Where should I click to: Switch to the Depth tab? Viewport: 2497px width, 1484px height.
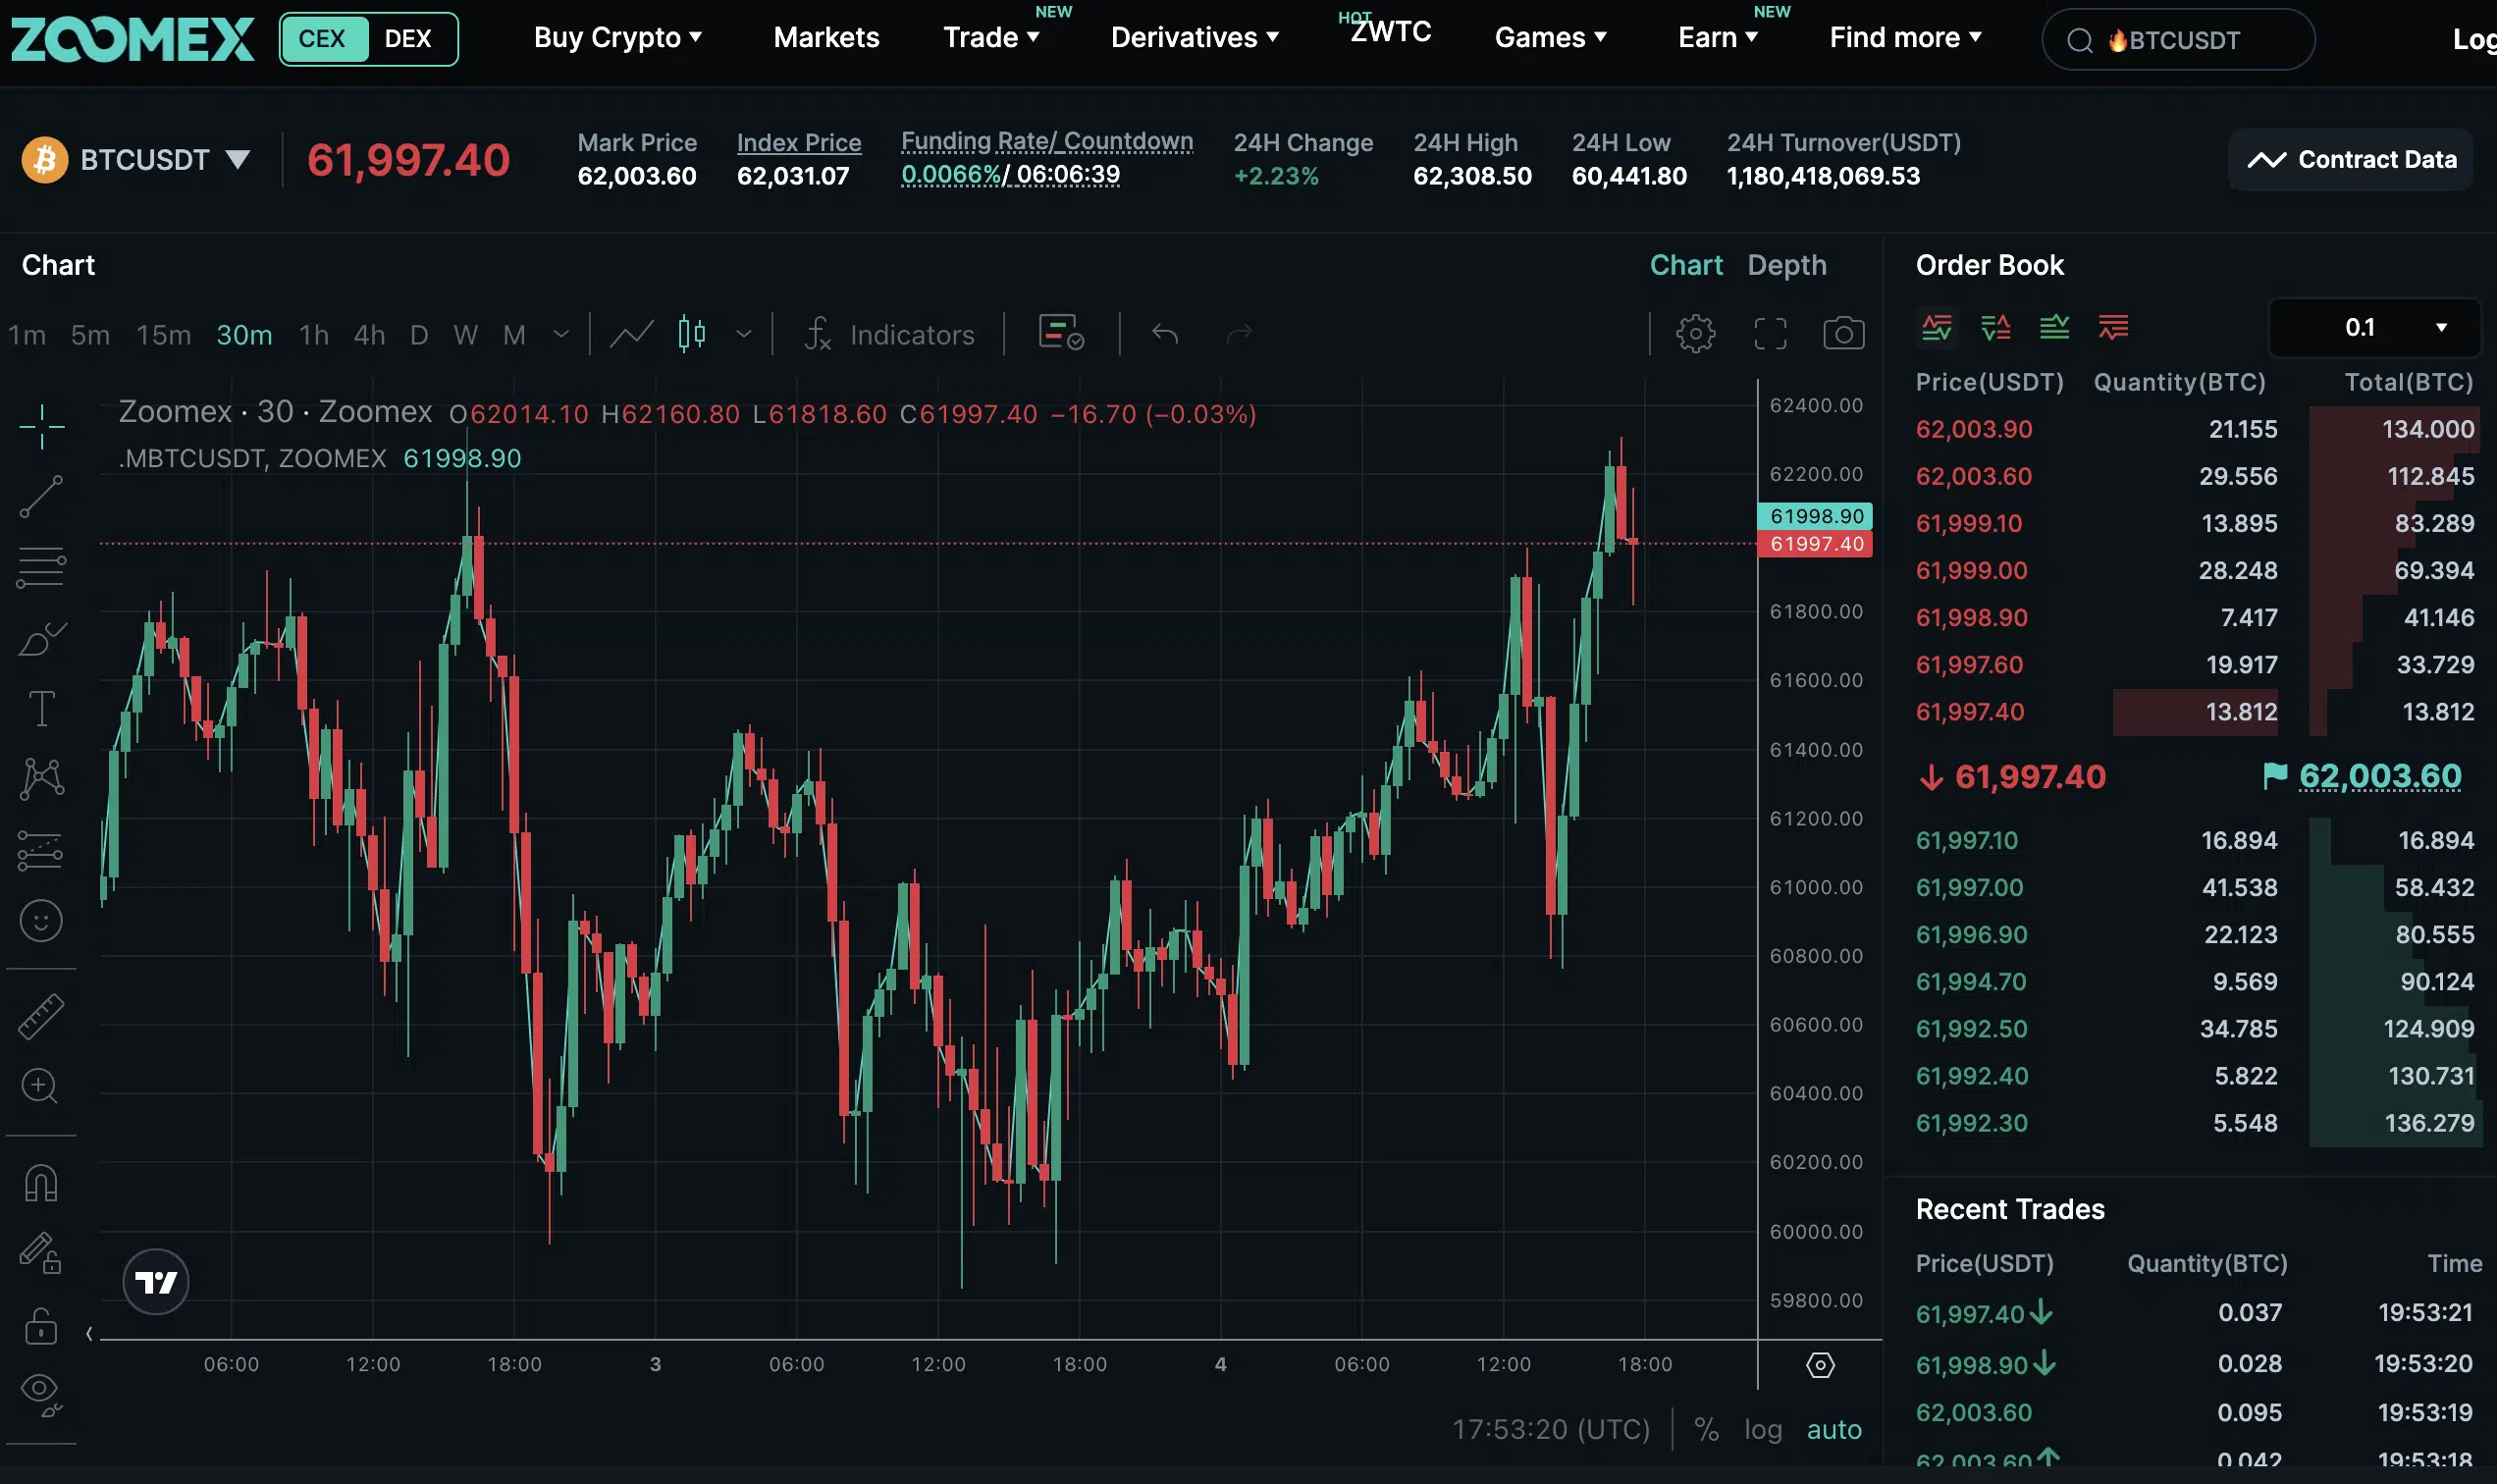[1786, 265]
